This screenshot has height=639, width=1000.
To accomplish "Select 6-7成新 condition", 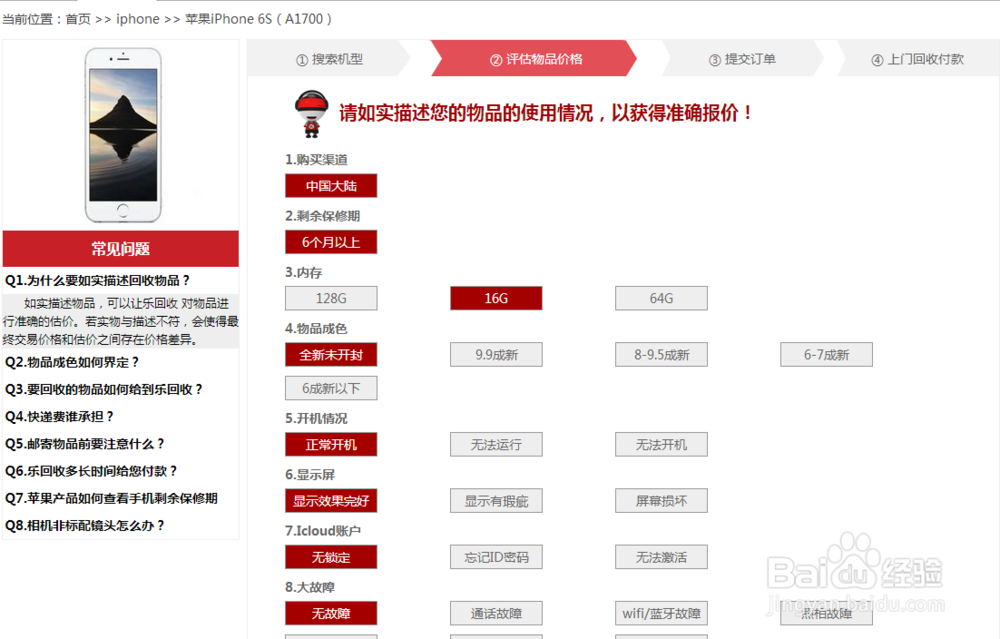I will coord(827,355).
